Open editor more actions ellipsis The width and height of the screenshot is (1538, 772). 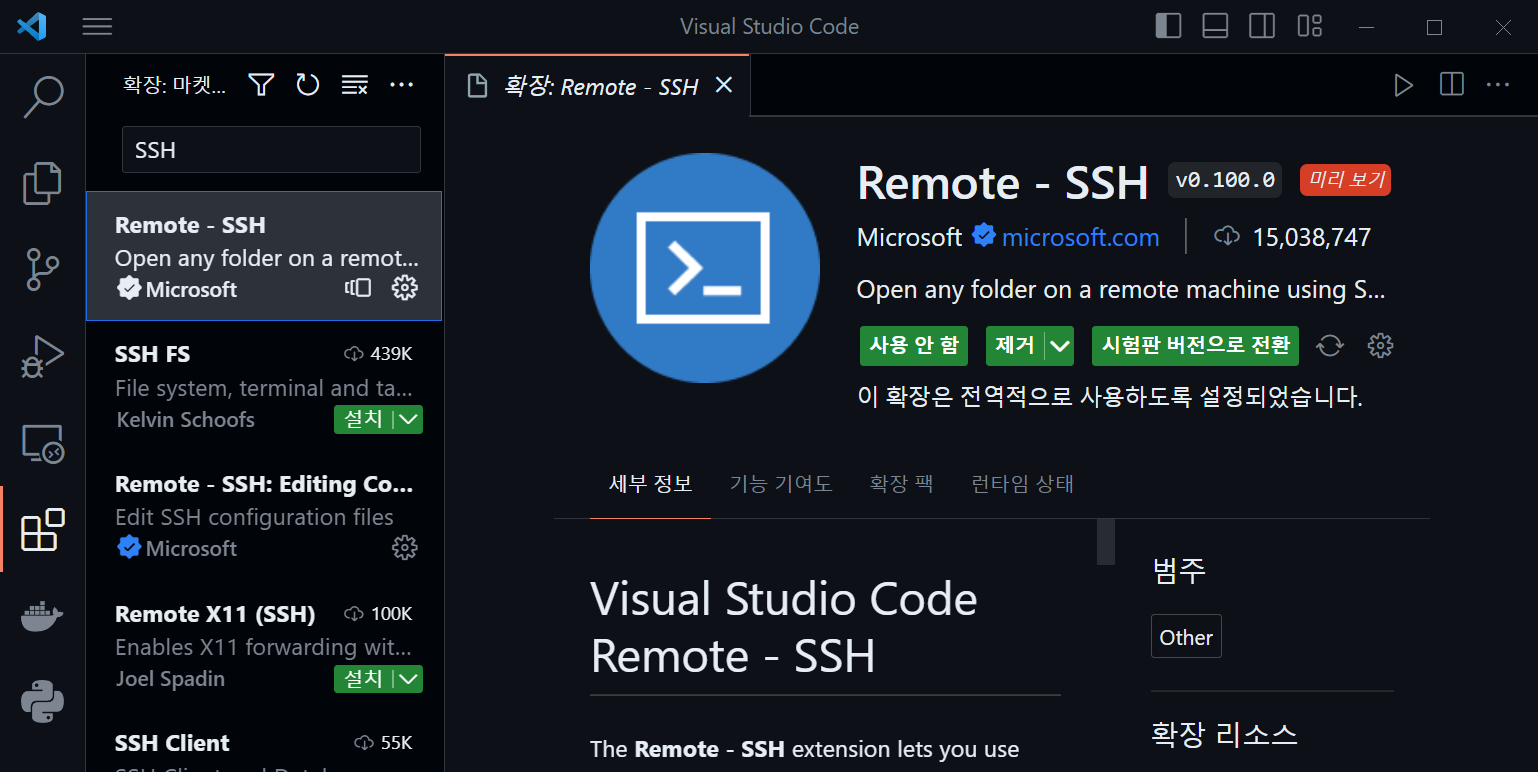pos(1498,85)
